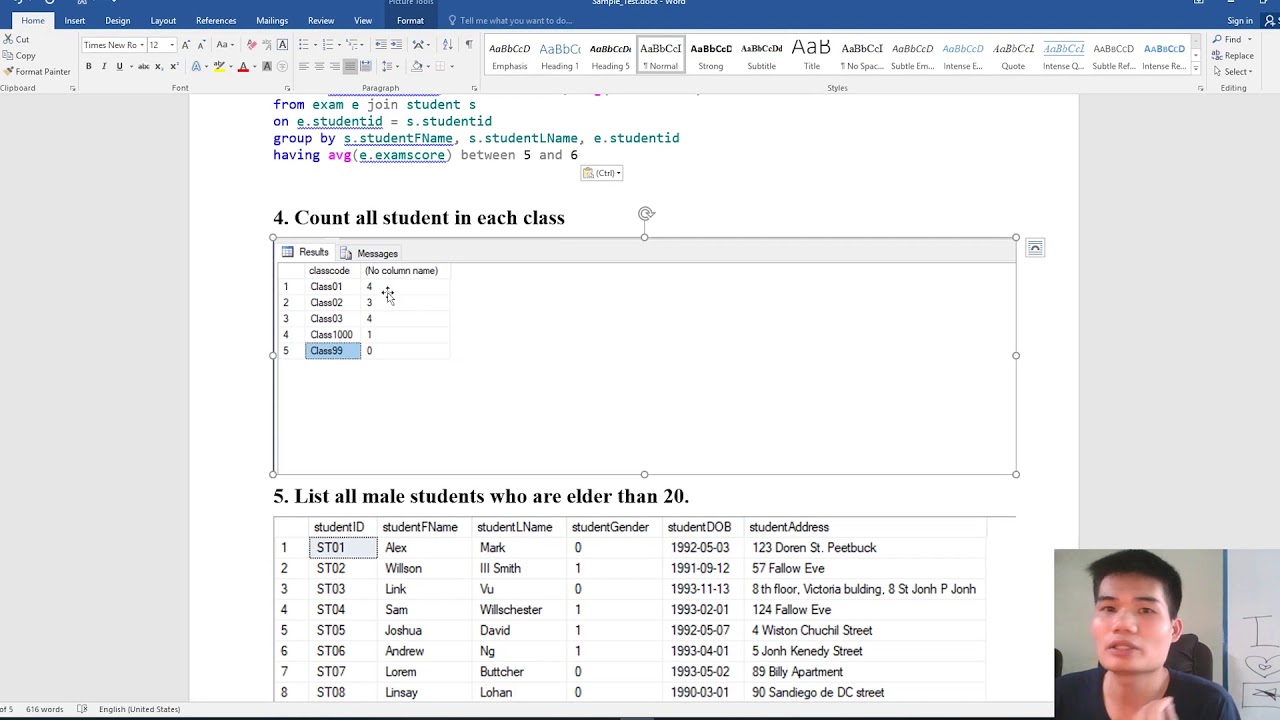Click the Numbering list icon
1280x720 pixels.
tap(327, 45)
